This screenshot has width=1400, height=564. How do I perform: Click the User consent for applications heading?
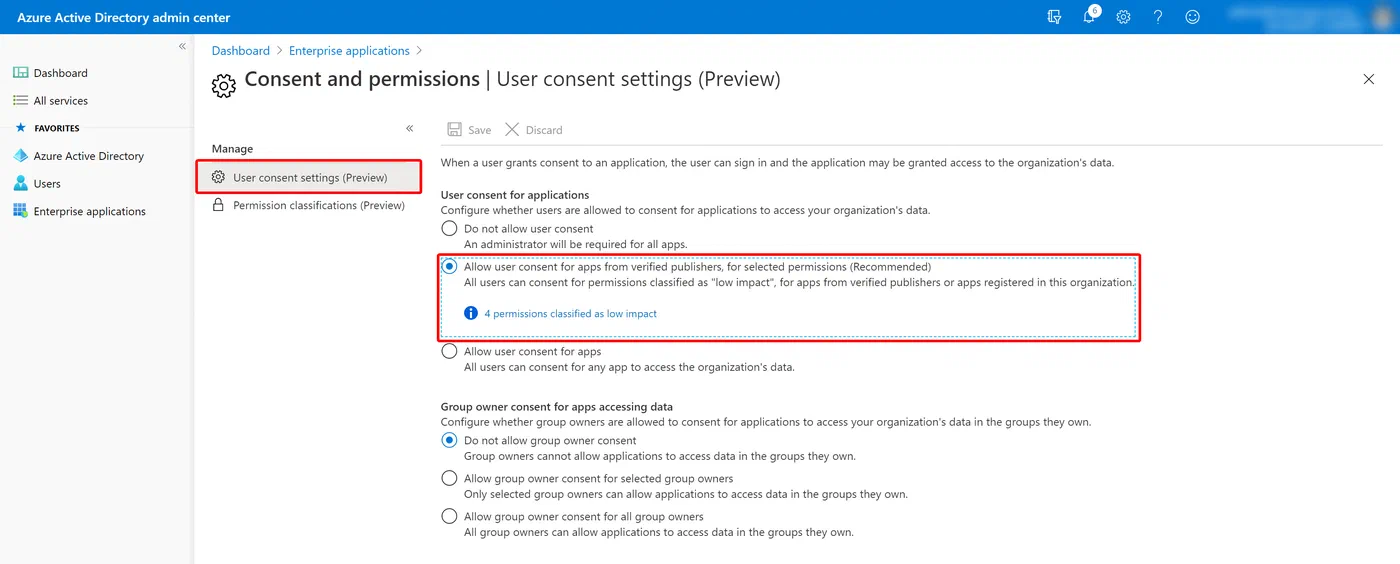515,195
